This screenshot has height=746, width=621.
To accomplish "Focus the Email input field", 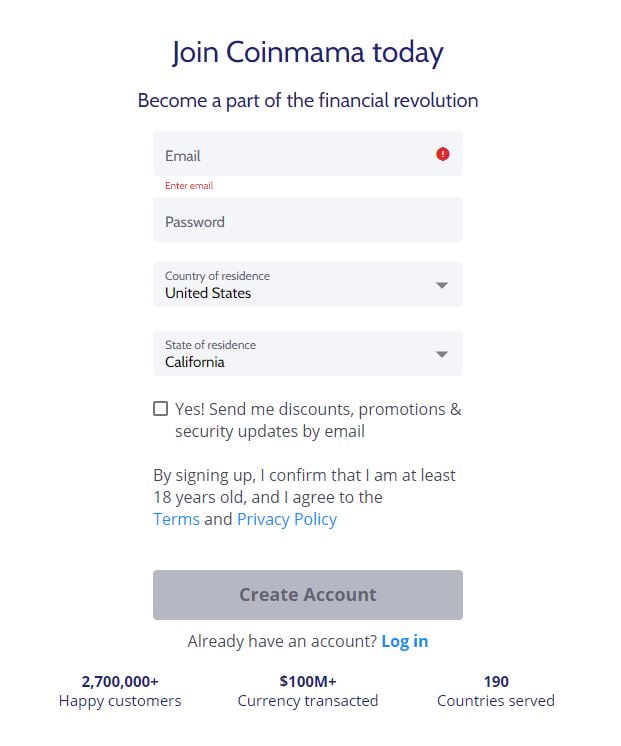I will point(307,154).
